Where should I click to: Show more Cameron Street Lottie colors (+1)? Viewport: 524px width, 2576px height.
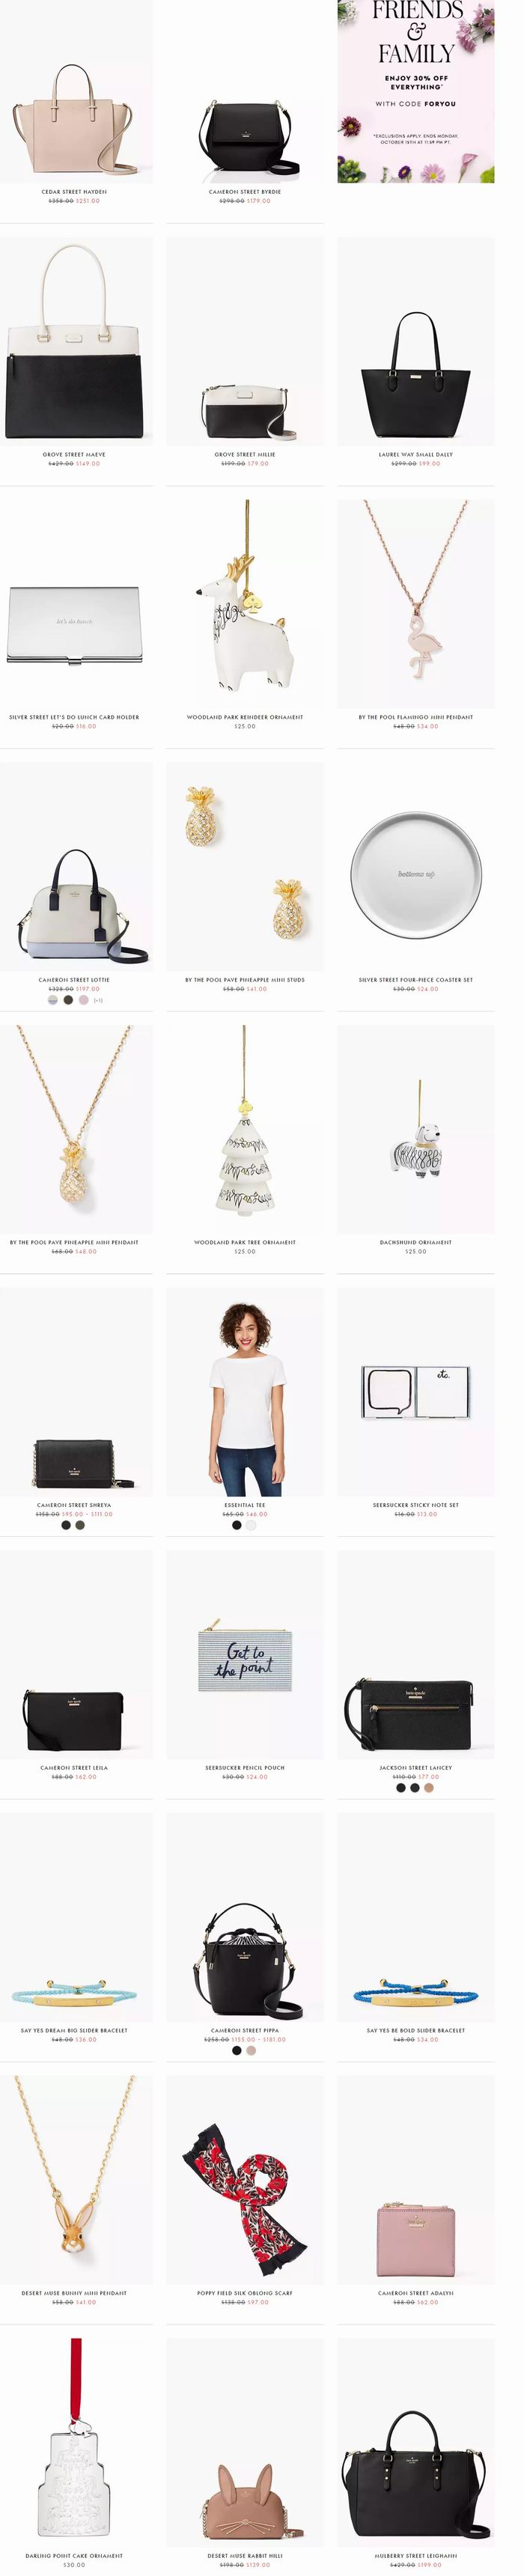[98, 999]
